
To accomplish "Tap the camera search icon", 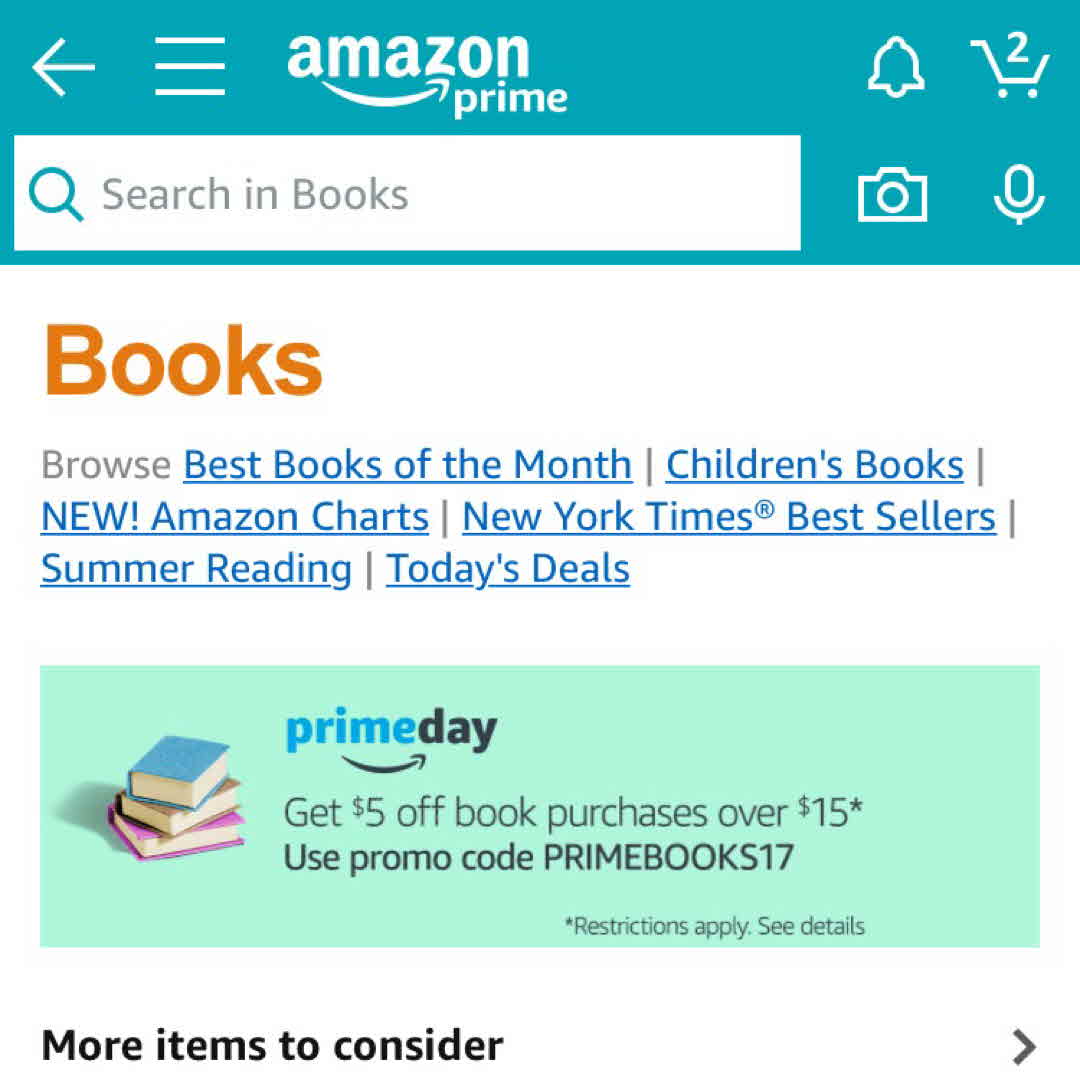I will click(892, 194).
